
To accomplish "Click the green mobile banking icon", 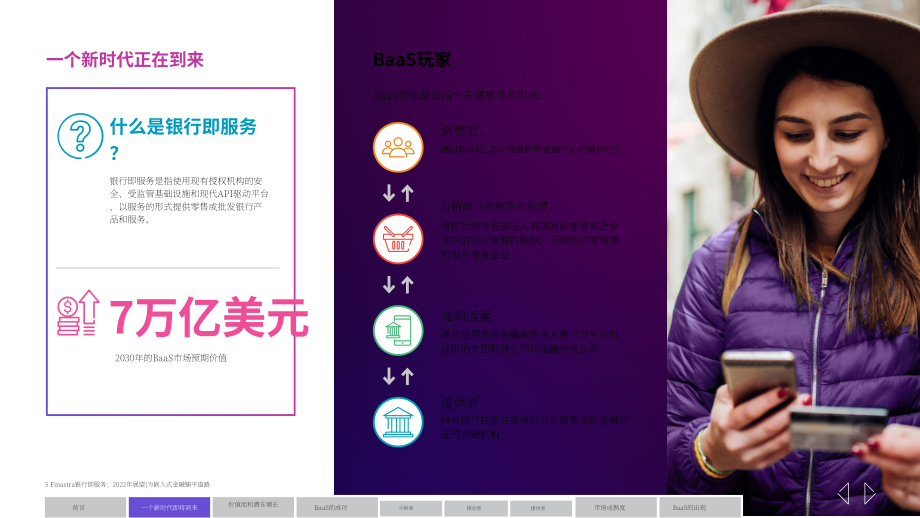I will click(398, 330).
